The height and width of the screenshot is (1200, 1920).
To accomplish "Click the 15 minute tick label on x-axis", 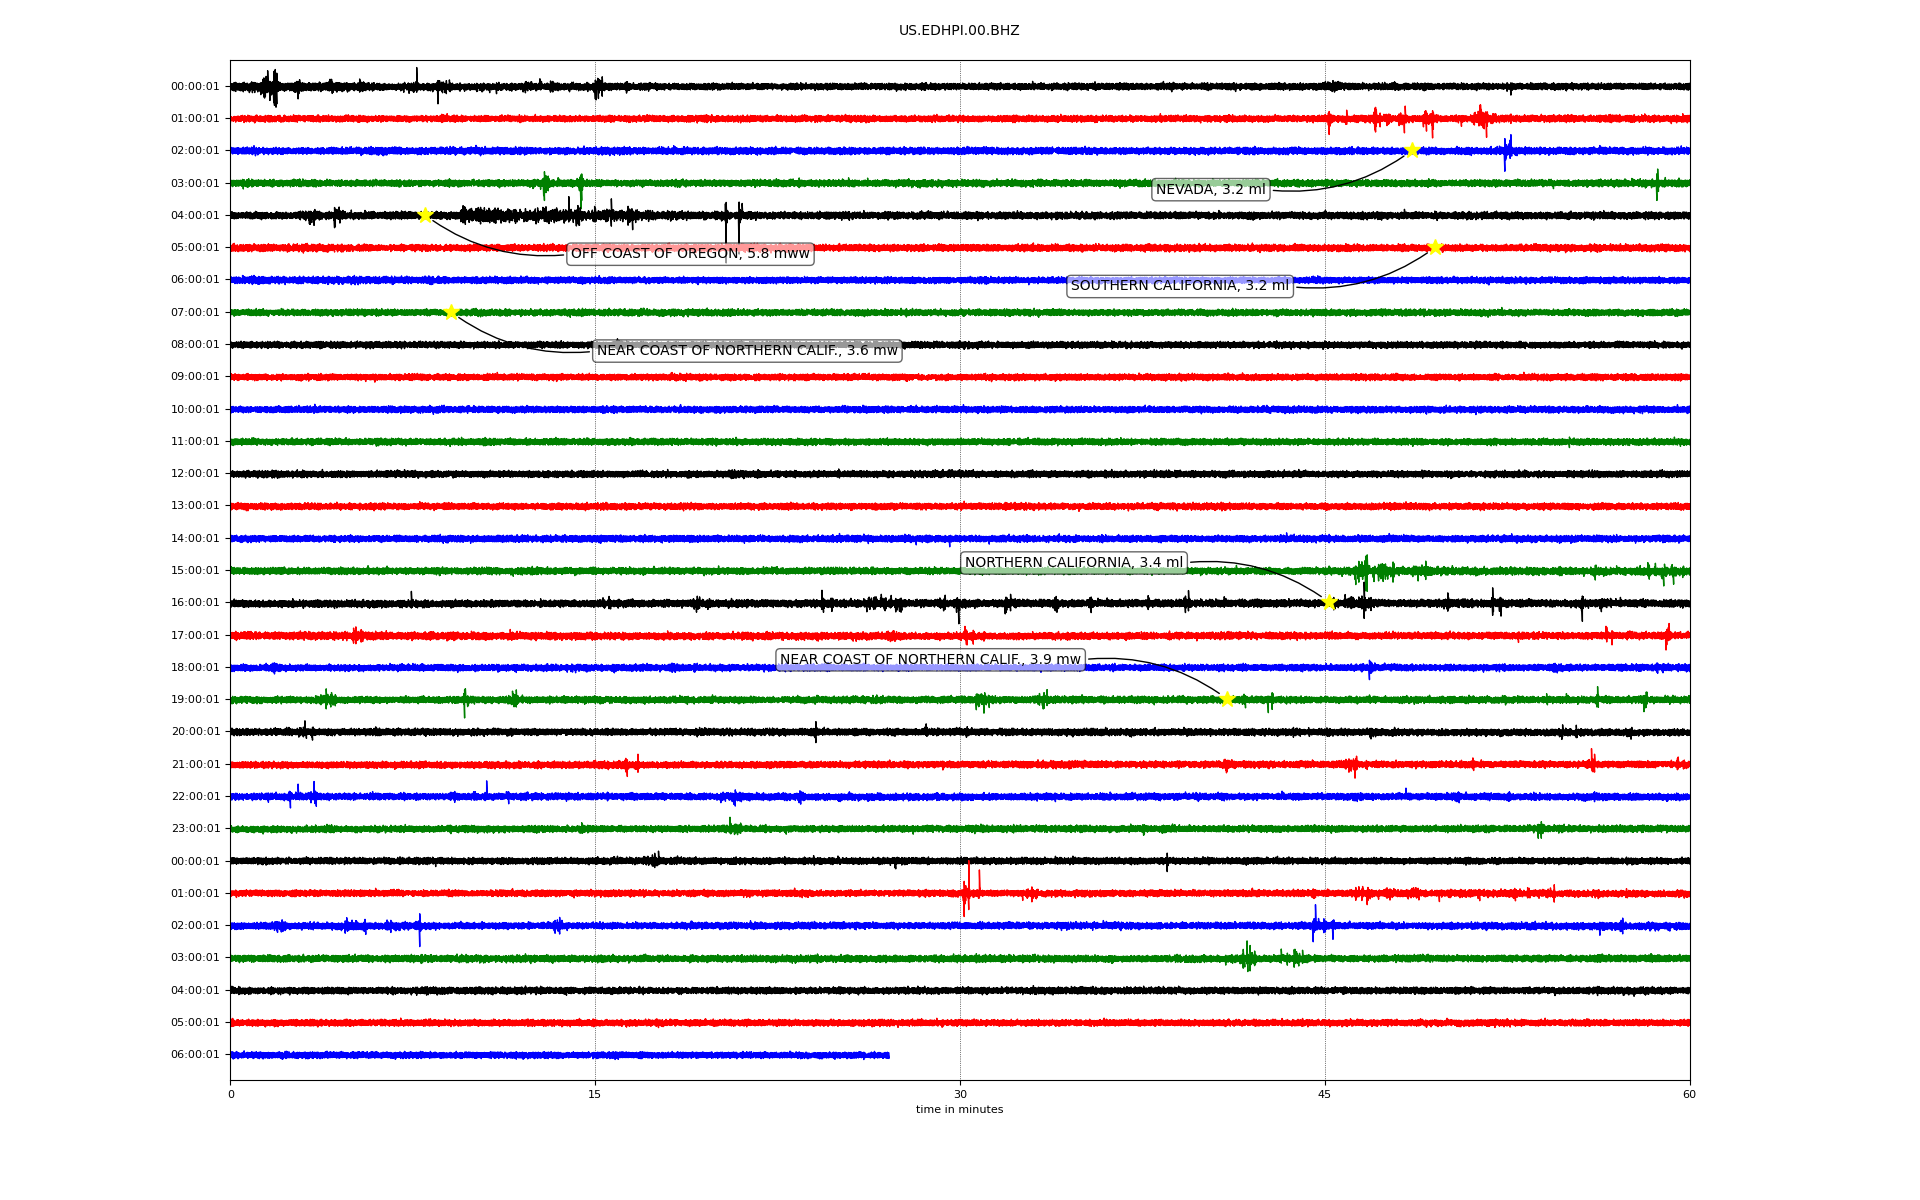I will pos(595,1094).
